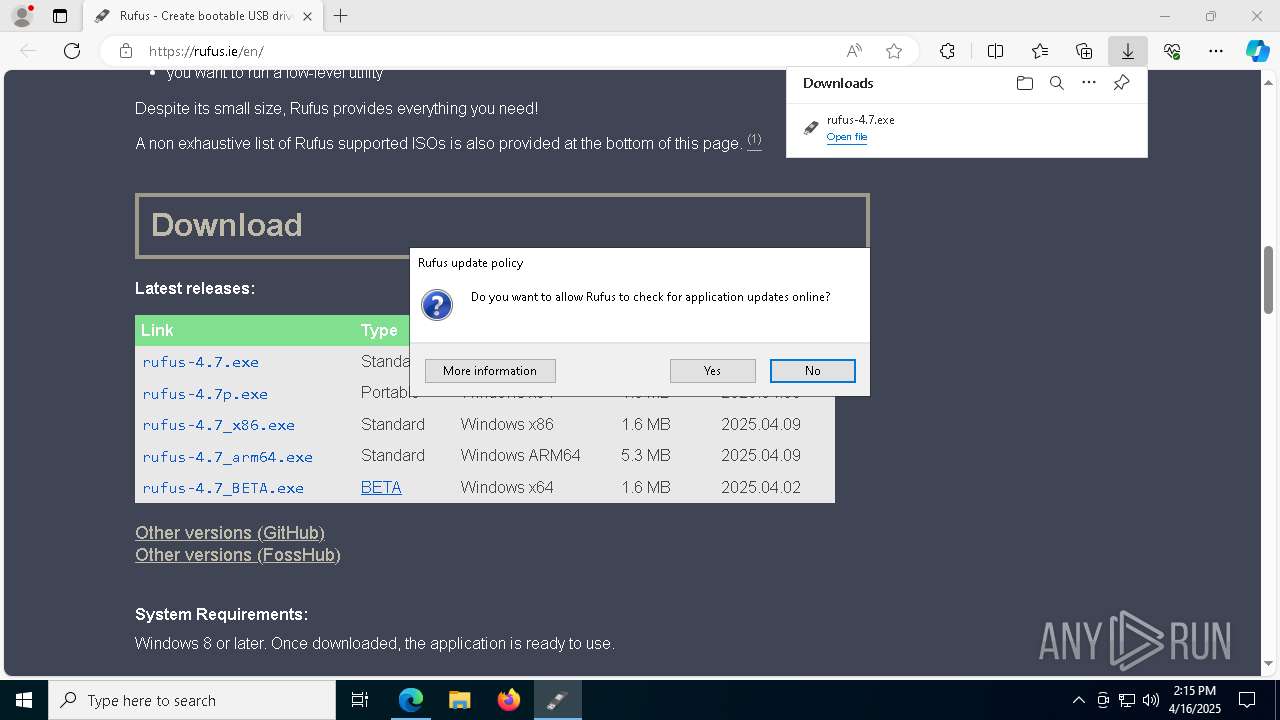Open Split screen icon
The width and height of the screenshot is (1280, 720).
[x=995, y=51]
